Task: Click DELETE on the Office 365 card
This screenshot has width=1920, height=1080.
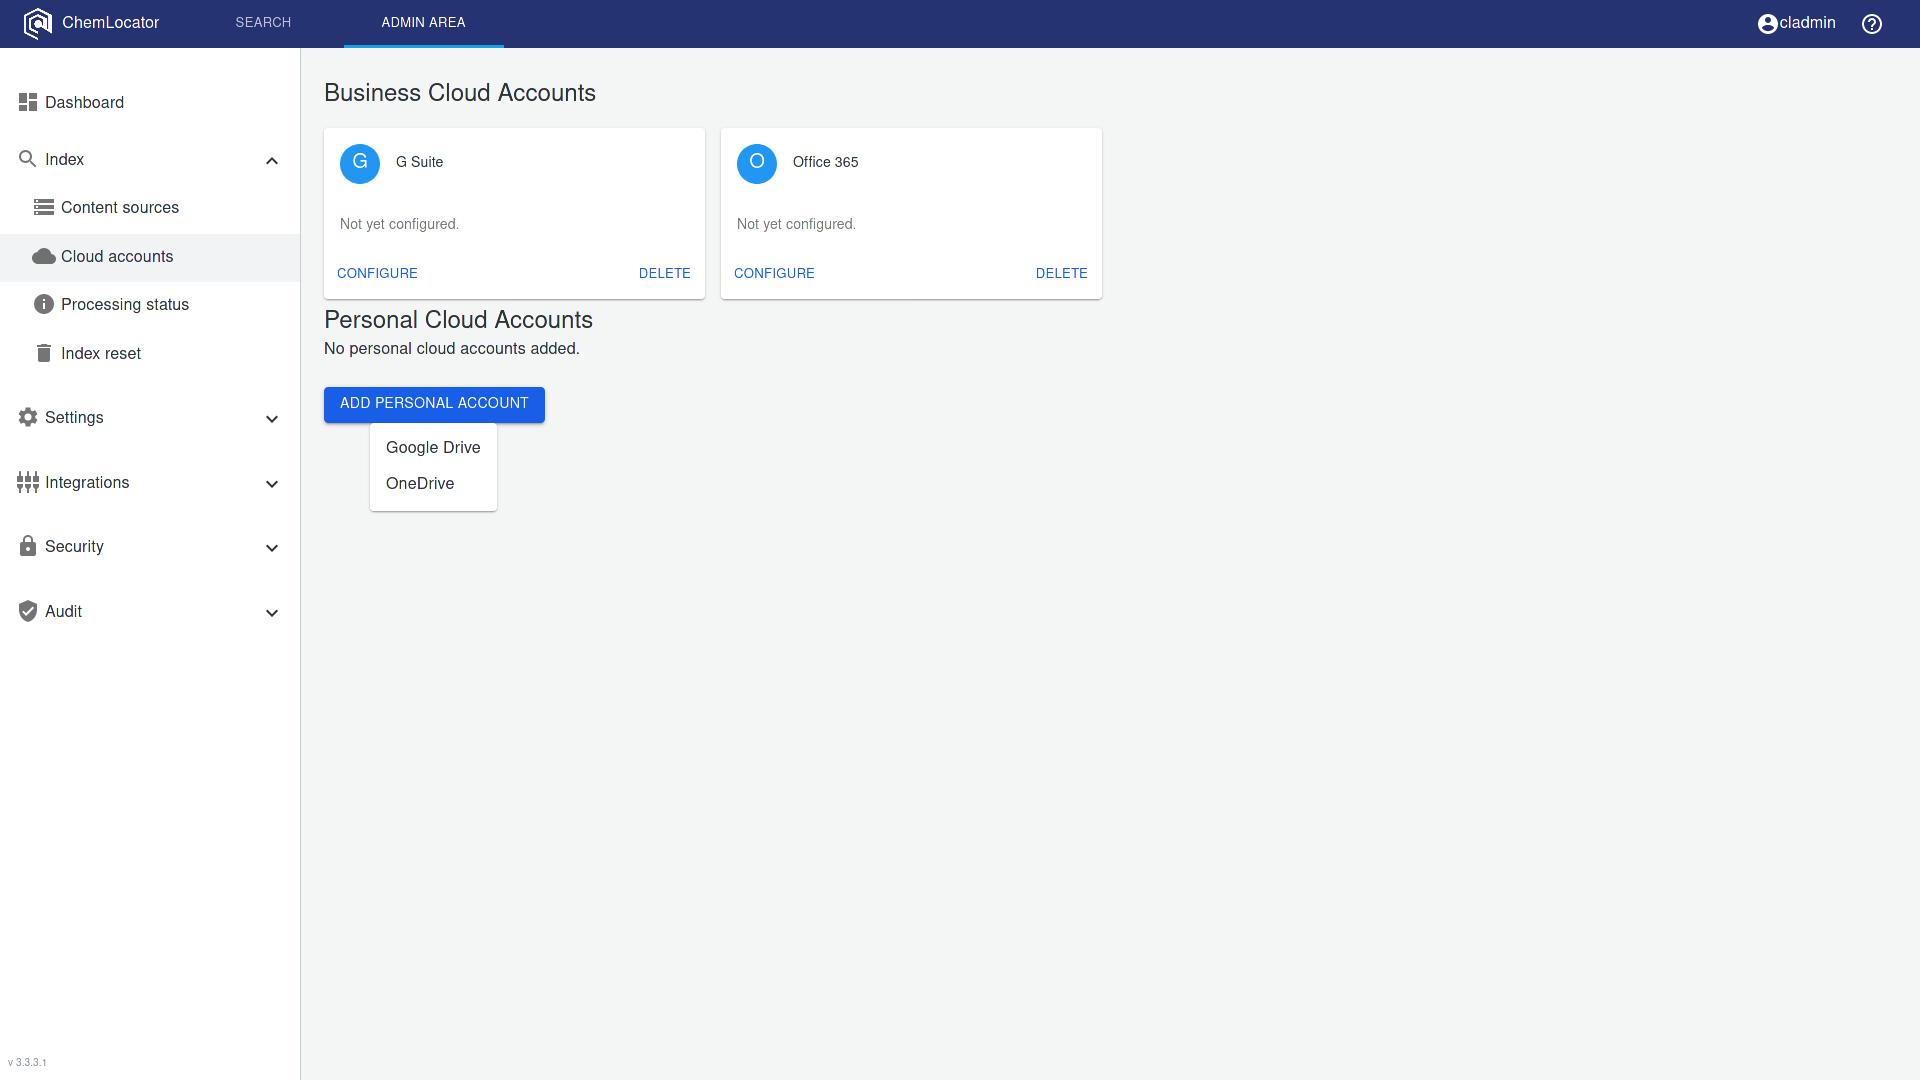Action: pos(1061,273)
